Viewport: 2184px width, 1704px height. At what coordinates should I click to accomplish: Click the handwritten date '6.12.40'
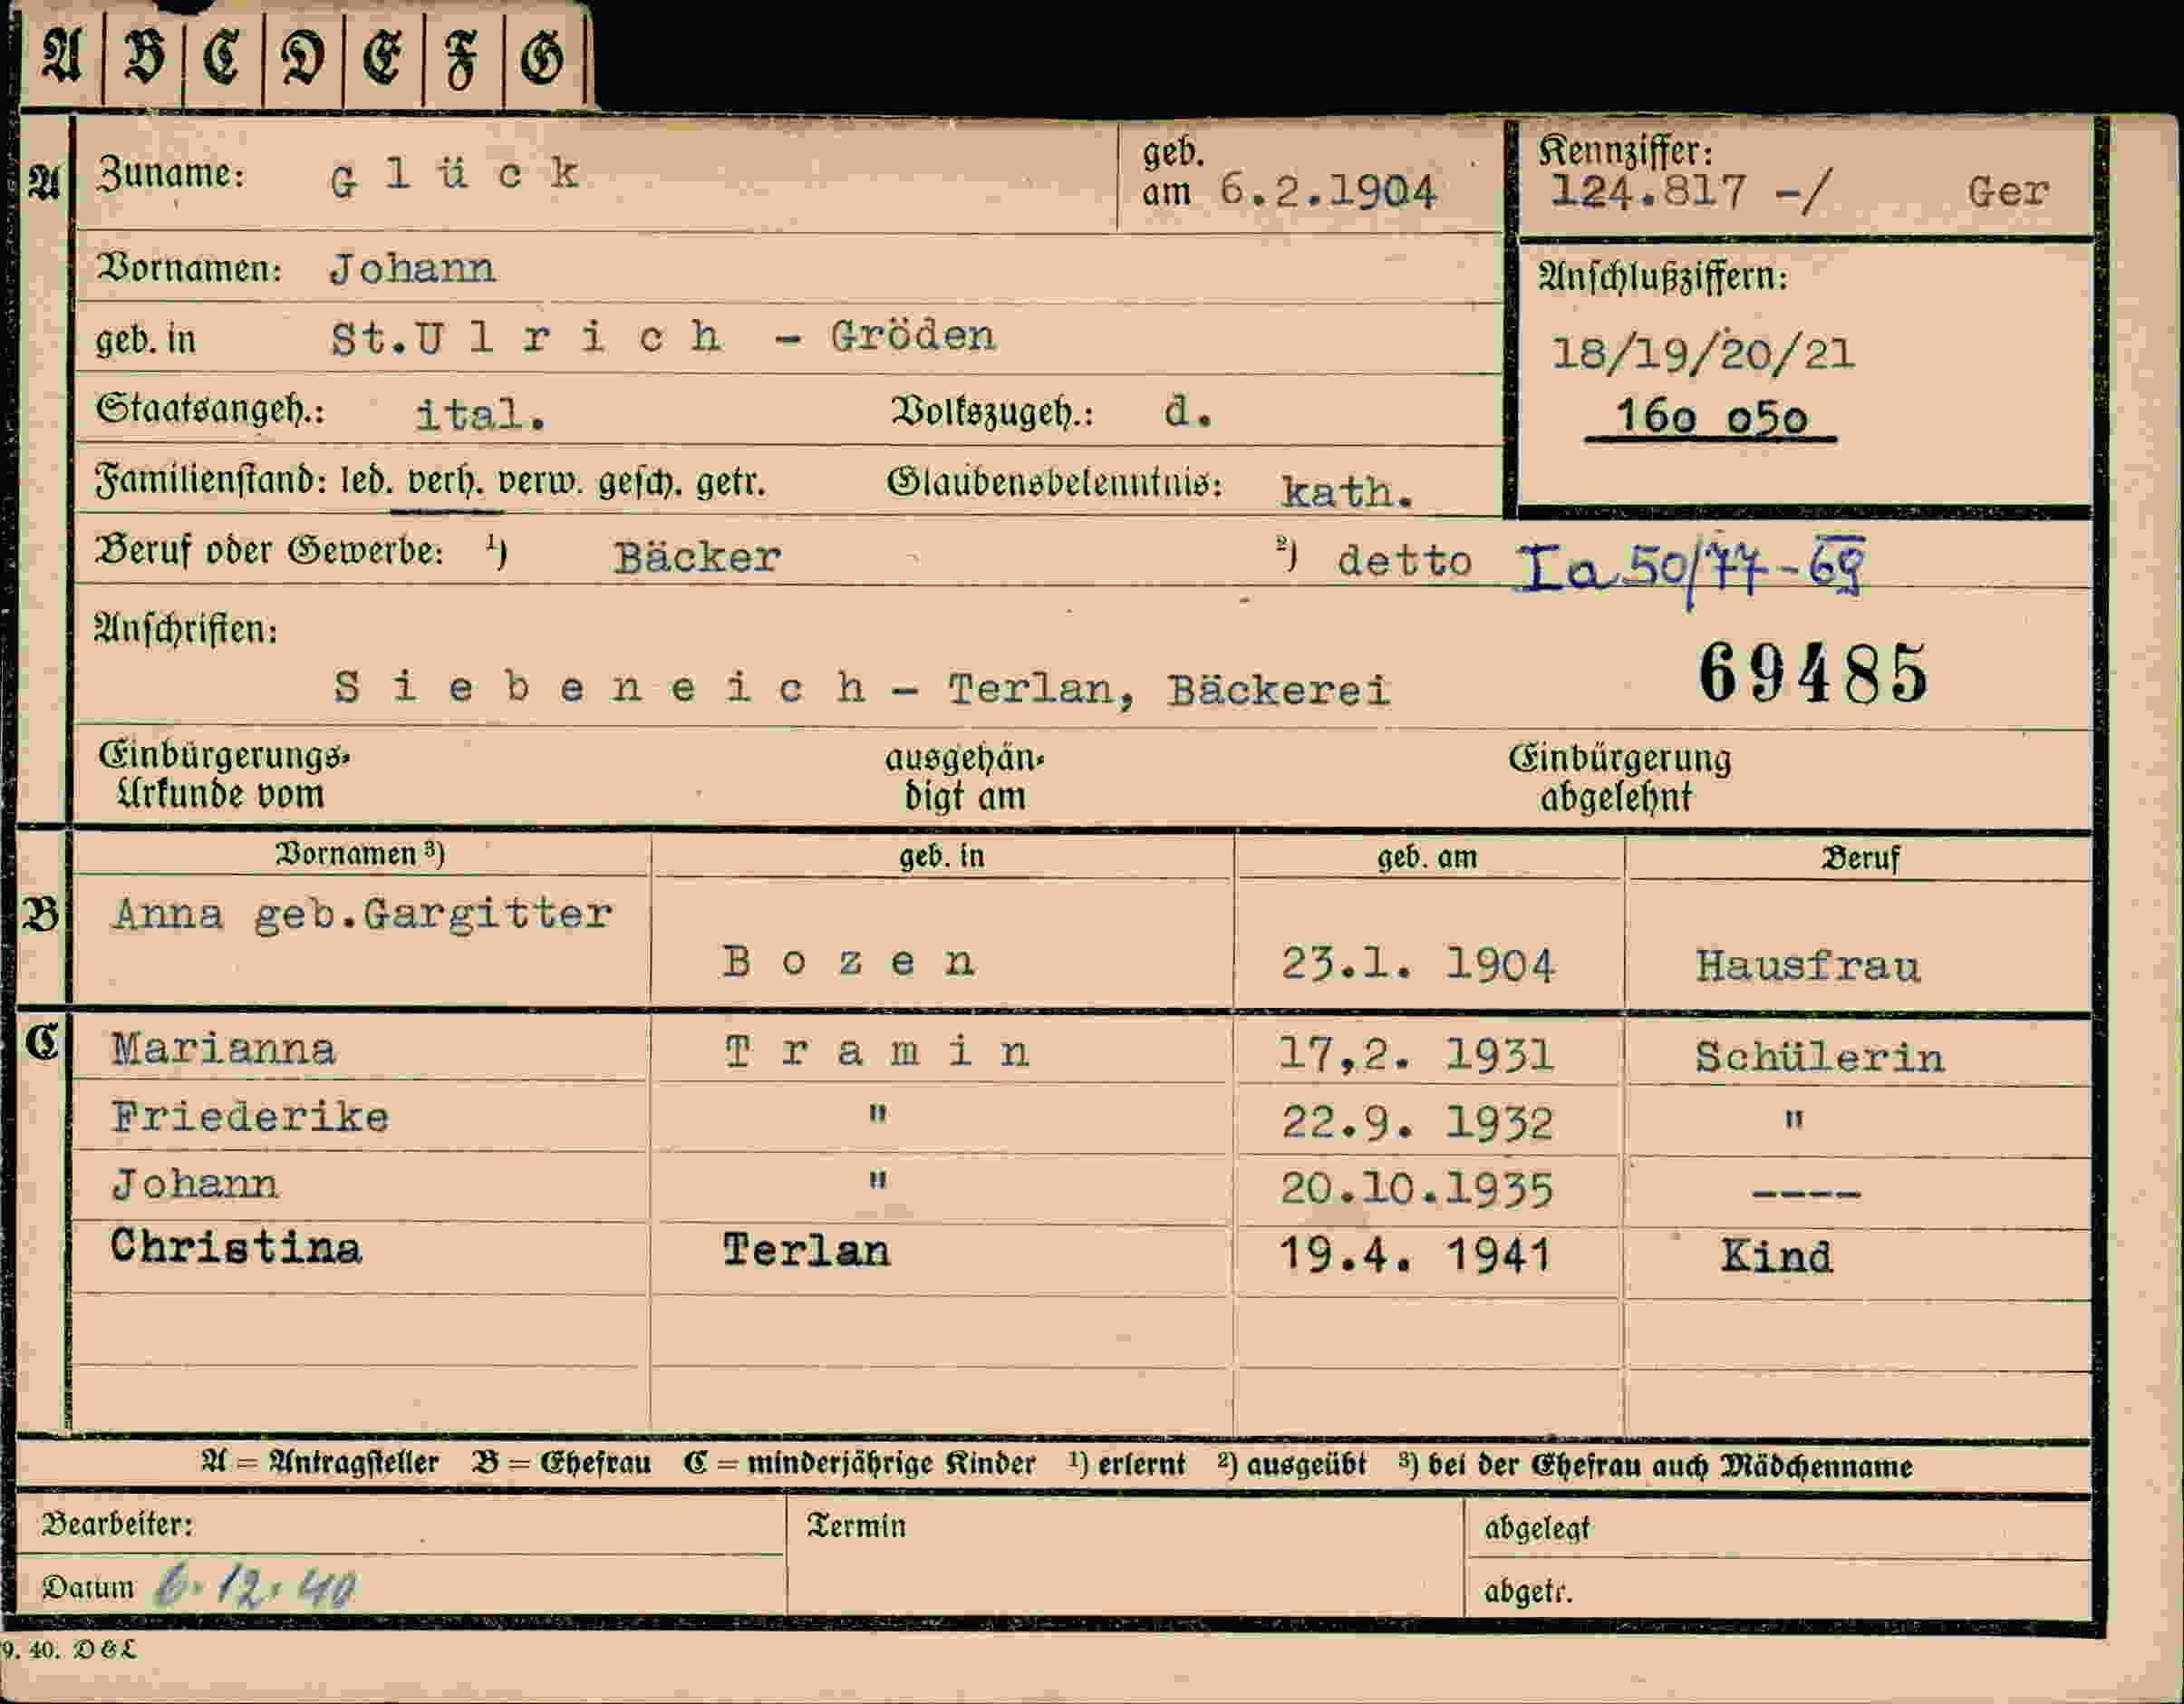pyautogui.click(x=256, y=1586)
